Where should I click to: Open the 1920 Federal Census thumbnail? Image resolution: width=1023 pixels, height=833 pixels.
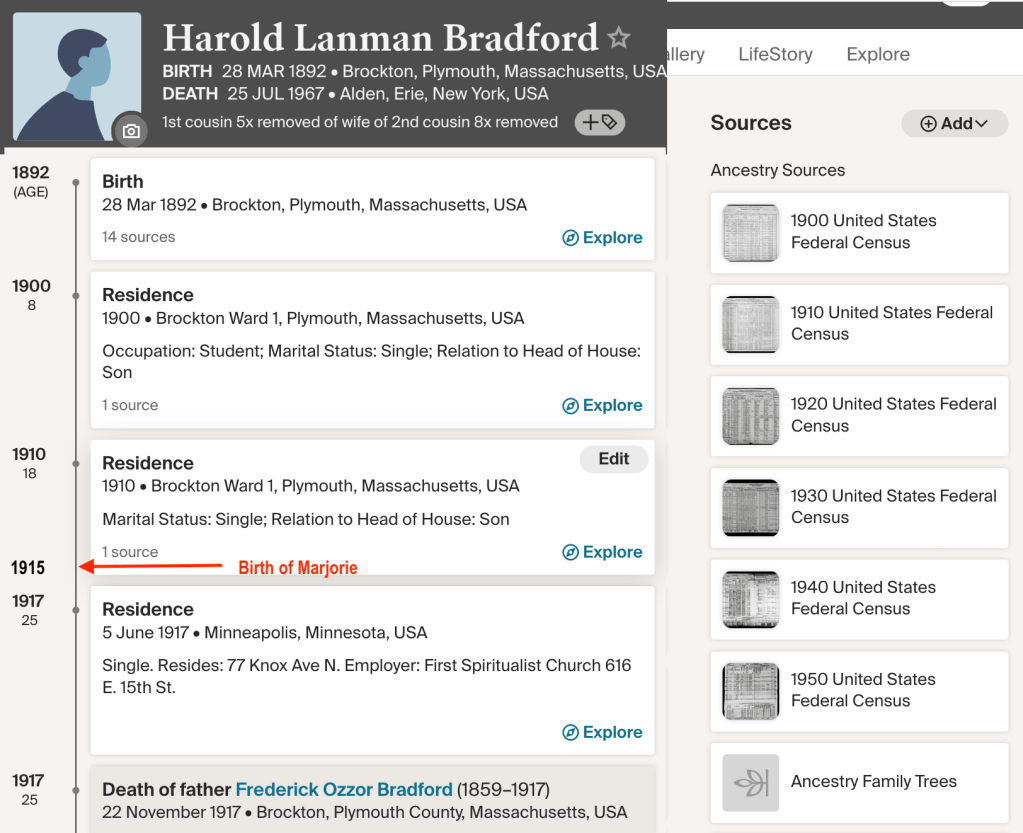[x=751, y=416]
